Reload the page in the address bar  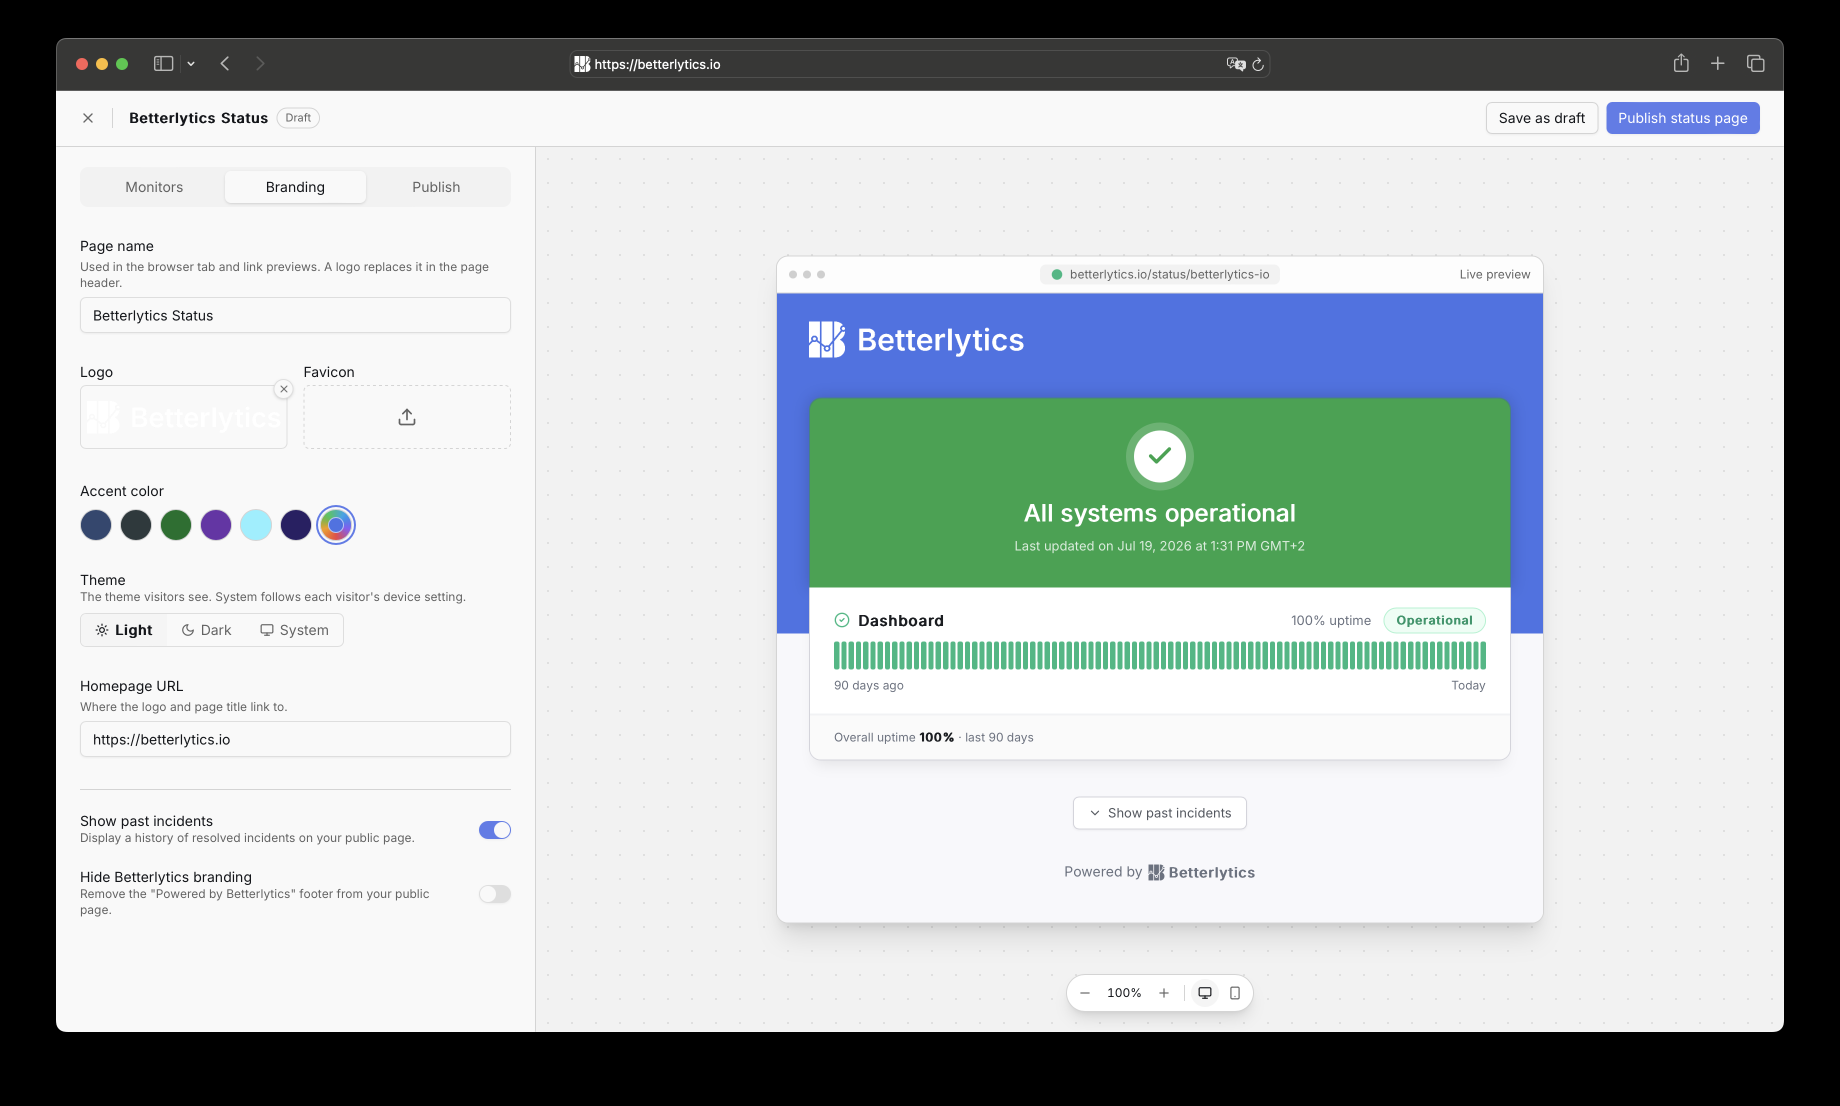click(x=1258, y=64)
